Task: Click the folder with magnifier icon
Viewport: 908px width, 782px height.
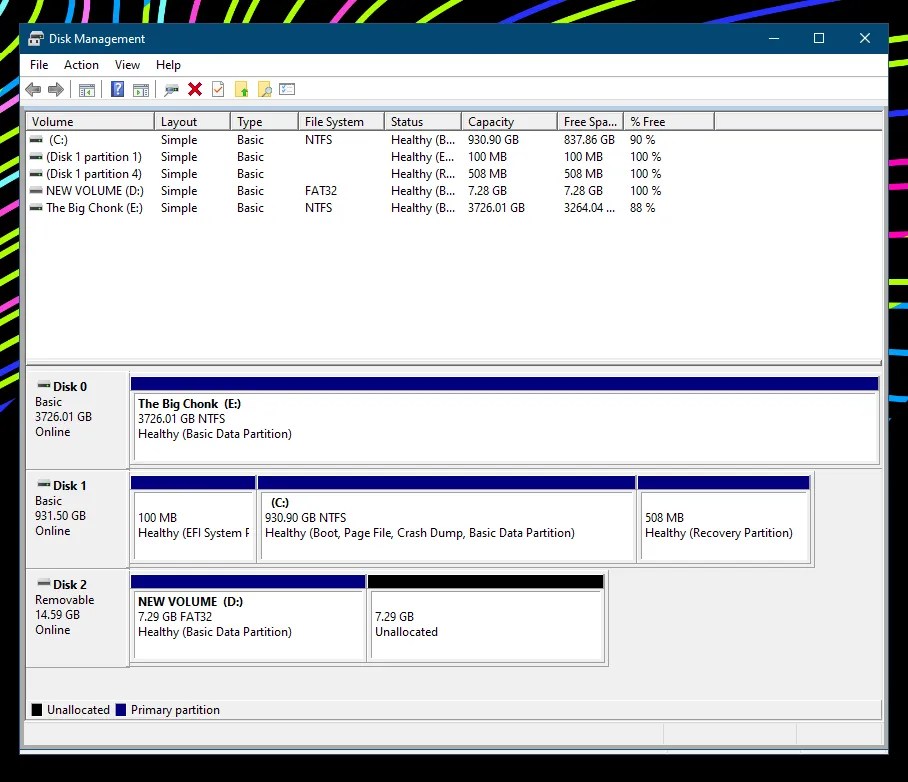Action: pyautogui.click(x=265, y=89)
